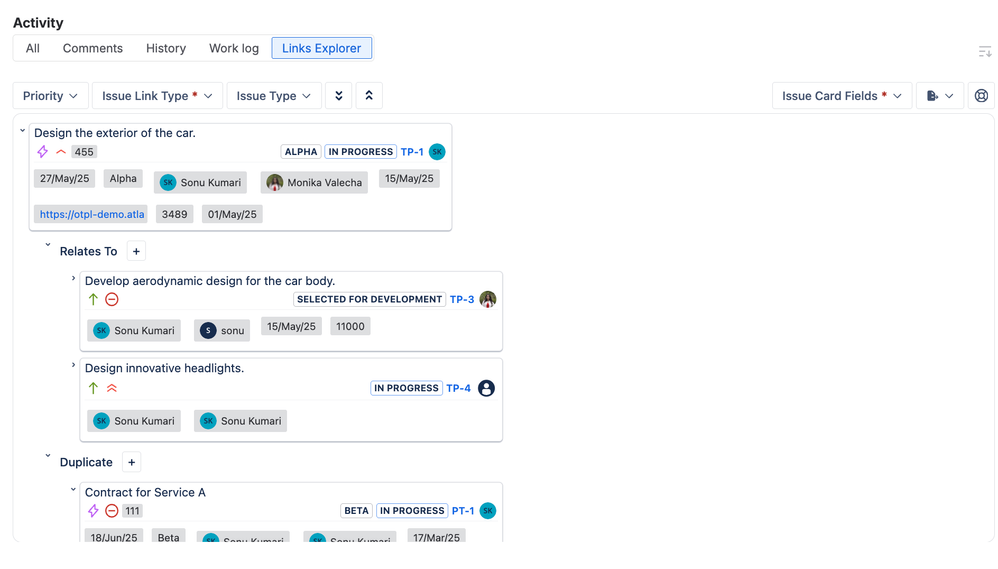Expand the Design innovative headlights card
This screenshot has height=569, width=998.
[x=73, y=365]
